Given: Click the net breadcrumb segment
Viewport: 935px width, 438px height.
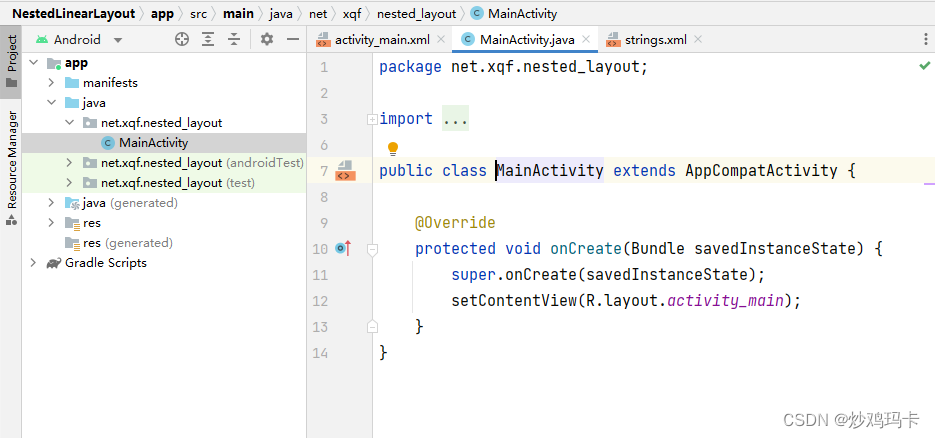Looking at the screenshot, I should pos(318,14).
